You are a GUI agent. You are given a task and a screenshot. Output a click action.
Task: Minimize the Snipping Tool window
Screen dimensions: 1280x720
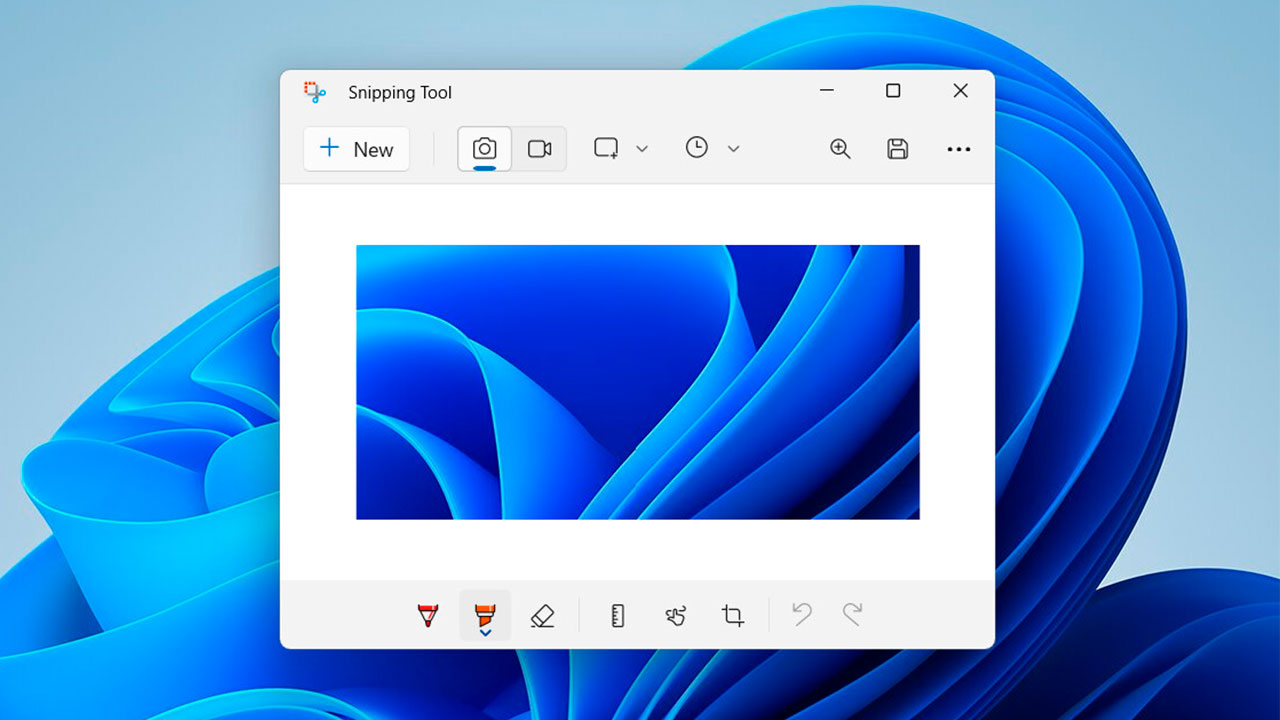827,91
